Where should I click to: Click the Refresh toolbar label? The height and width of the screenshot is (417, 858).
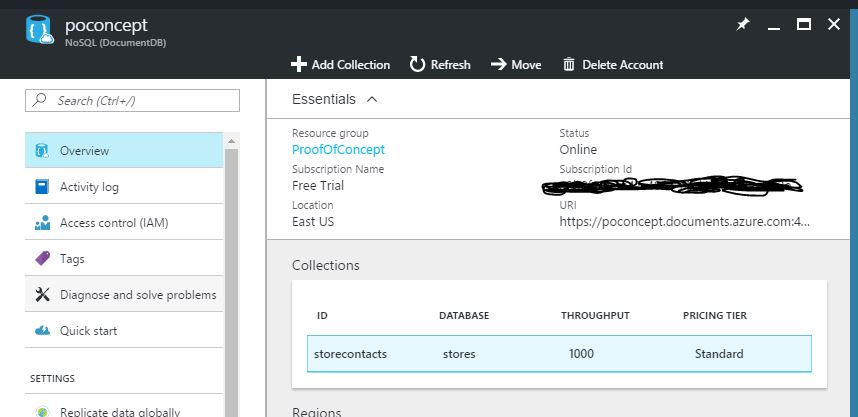click(450, 65)
